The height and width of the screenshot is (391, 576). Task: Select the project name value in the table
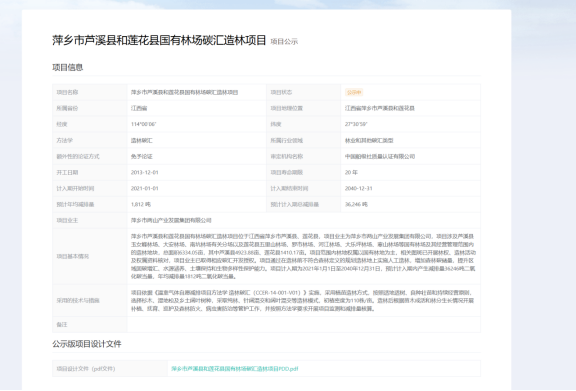coord(184,92)
